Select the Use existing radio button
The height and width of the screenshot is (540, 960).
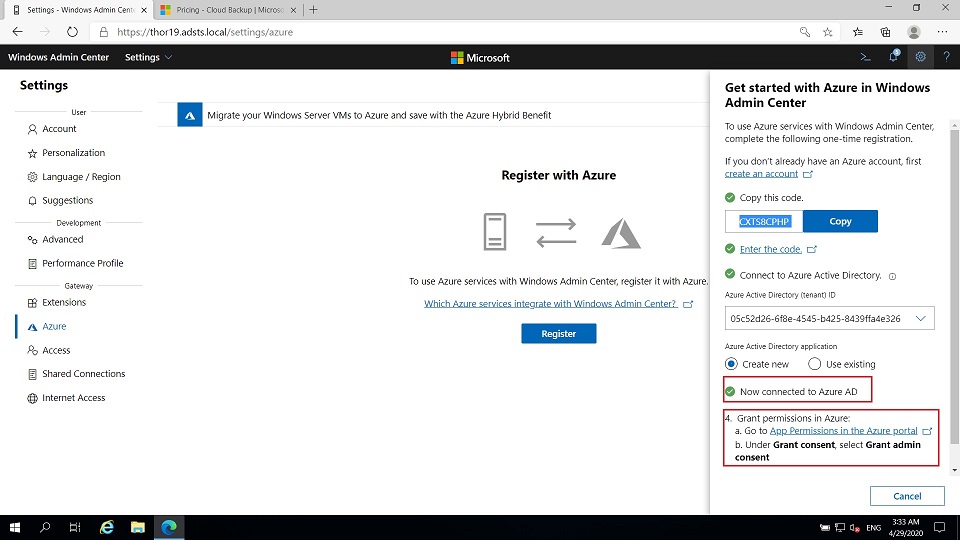coord(814,364)
